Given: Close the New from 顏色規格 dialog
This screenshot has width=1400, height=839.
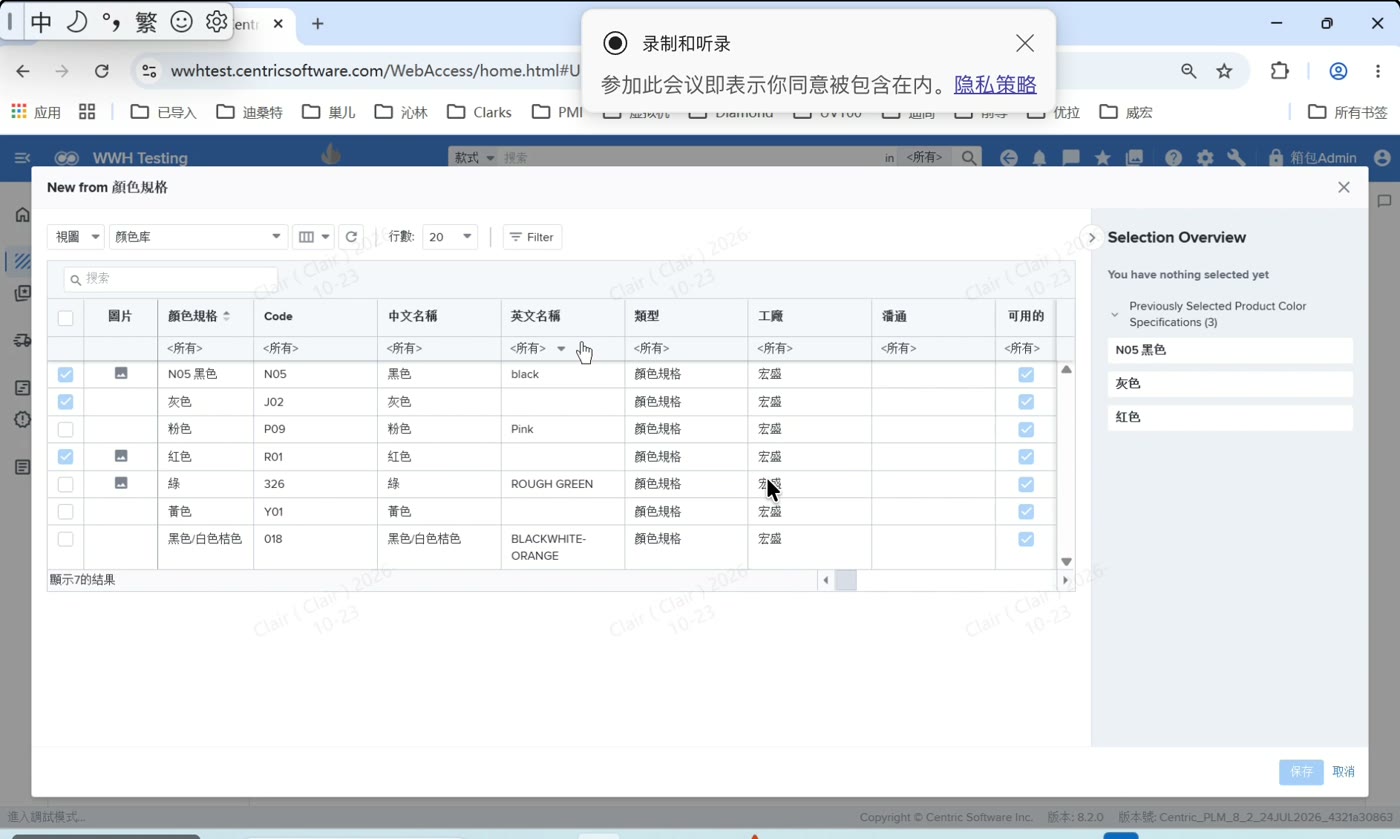Looking at the screenshot, I should point(1344,187).
